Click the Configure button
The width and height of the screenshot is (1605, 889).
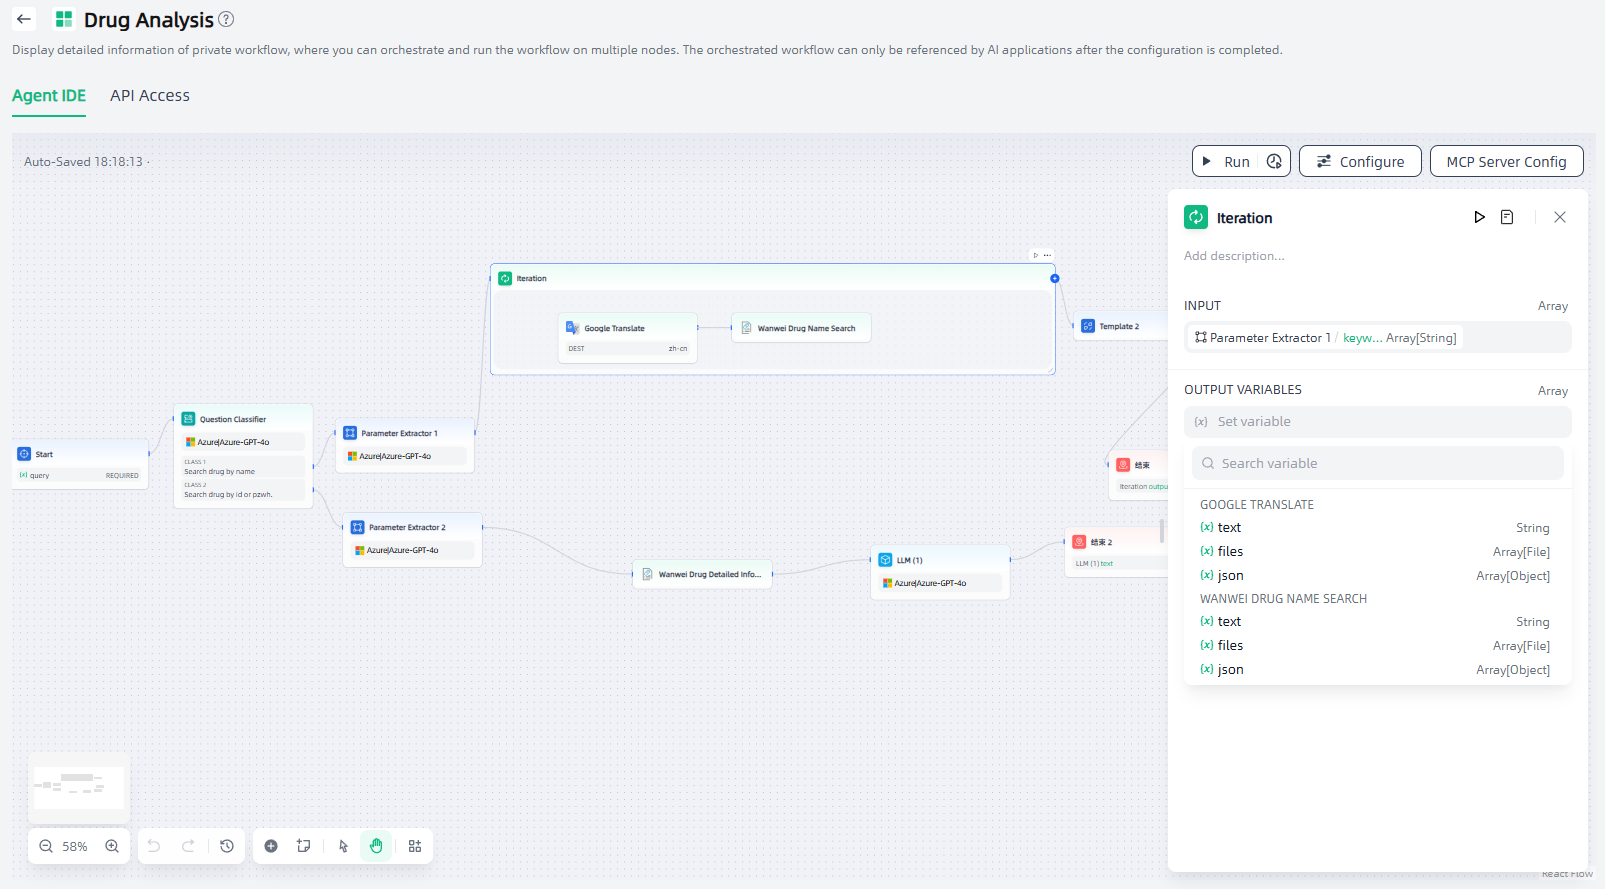pyautogui.click(x=1360, y=161)
